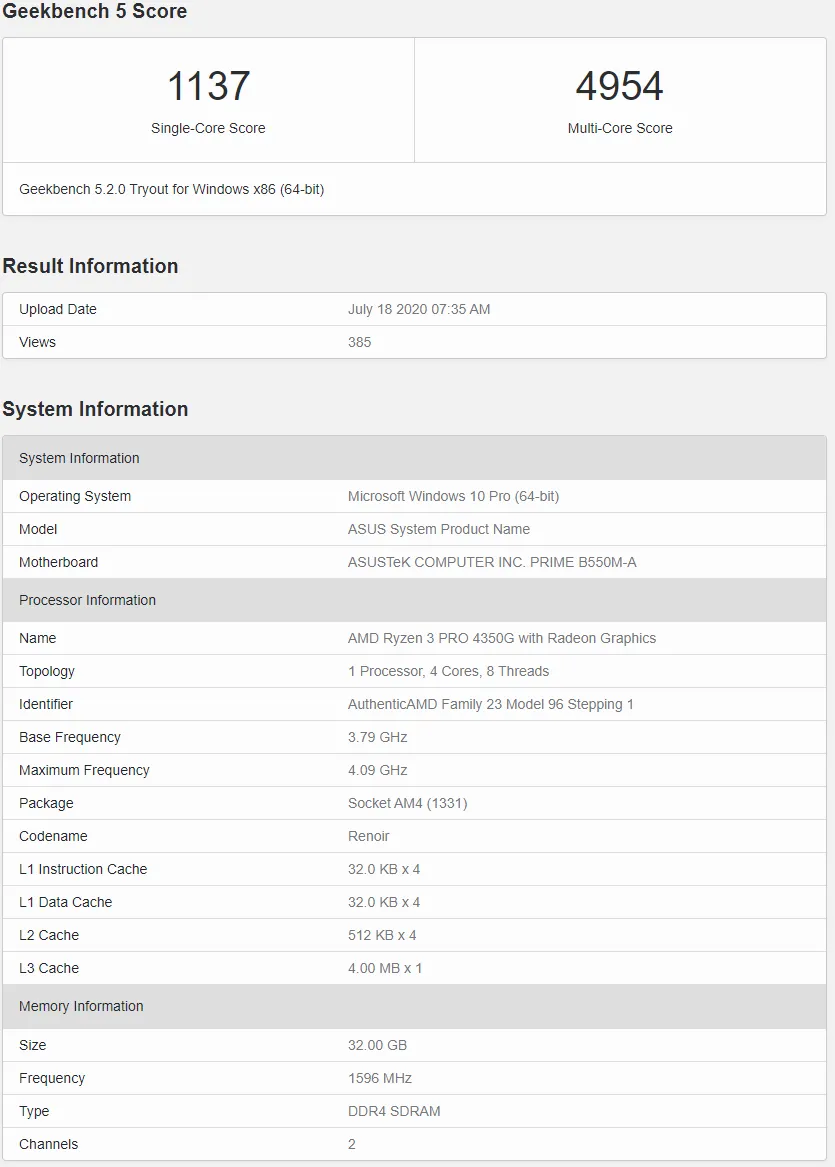Click L1 Data Cache 32.0 KB x 4
This screenshot has height=1167, width=835.
tap(384, 901)
